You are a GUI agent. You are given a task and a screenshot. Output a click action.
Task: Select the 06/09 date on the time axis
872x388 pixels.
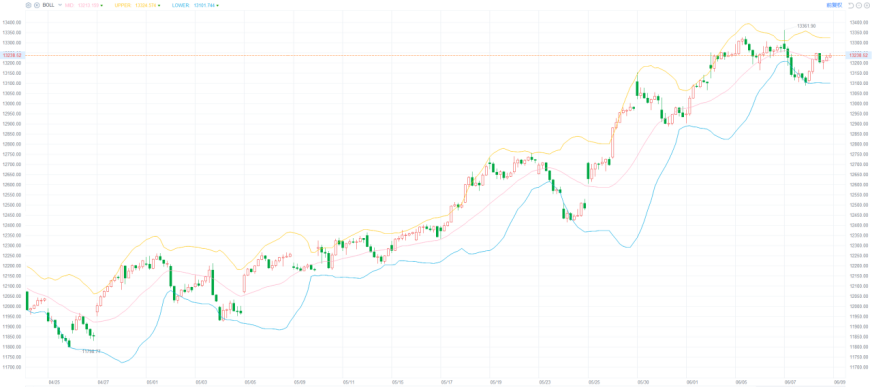point(839,382)
